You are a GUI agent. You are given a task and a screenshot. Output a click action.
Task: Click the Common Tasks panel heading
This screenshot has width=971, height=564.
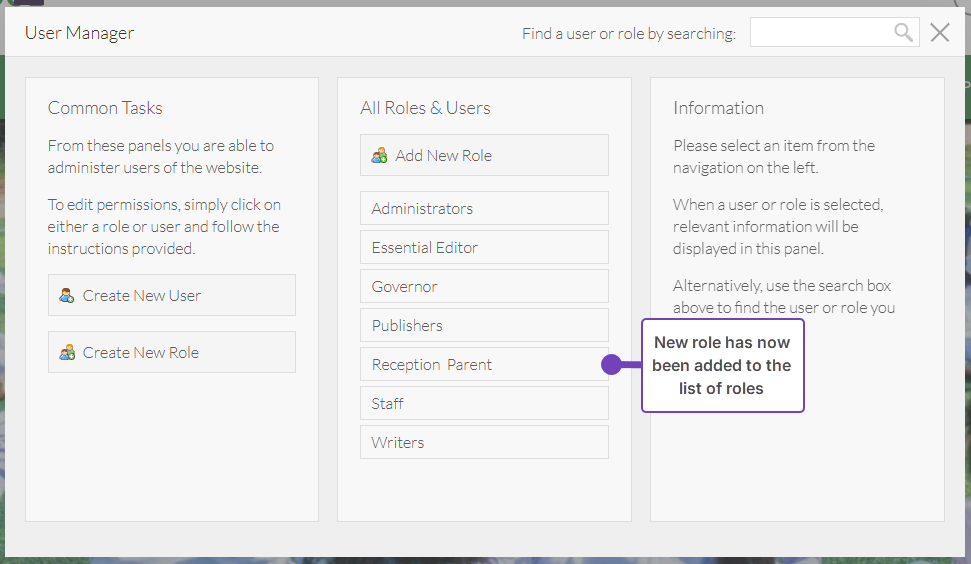click(x=105, y=108)
